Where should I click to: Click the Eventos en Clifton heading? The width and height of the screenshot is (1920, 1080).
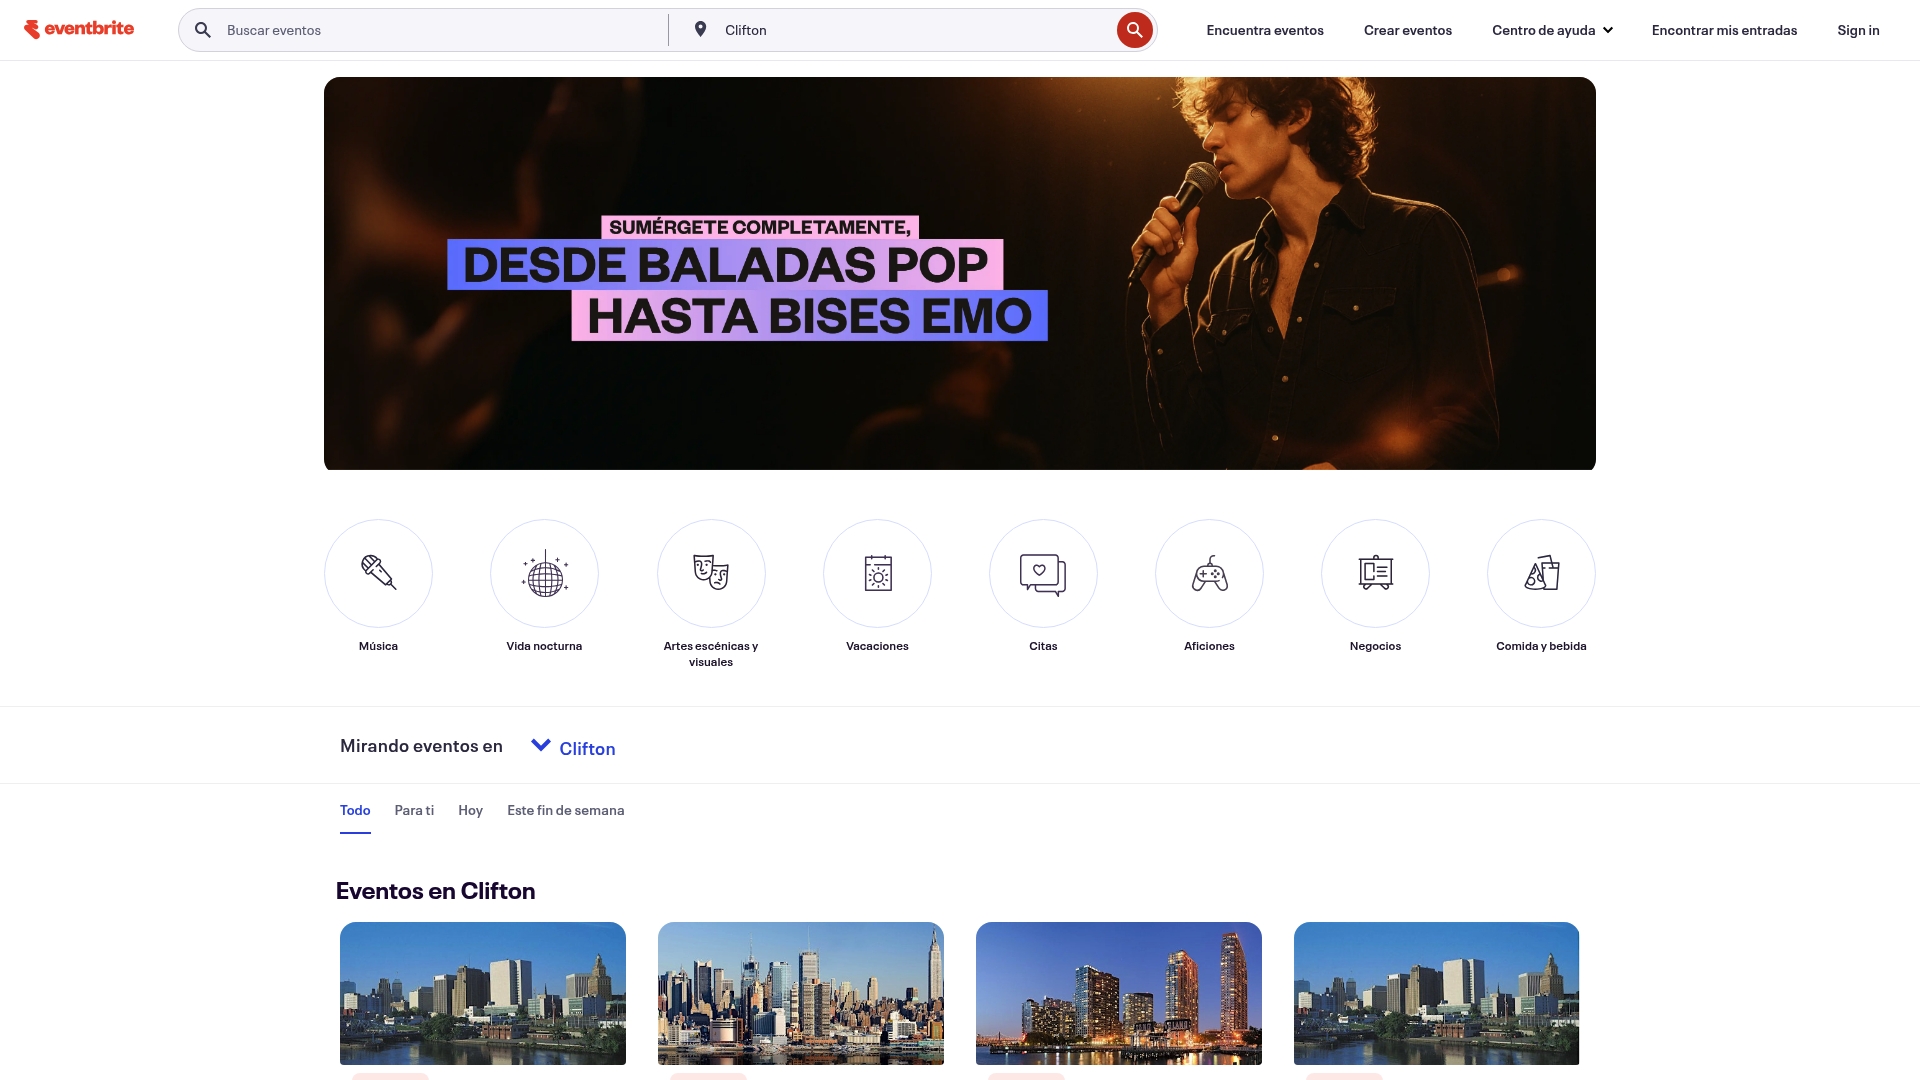(x=435, y=891)
